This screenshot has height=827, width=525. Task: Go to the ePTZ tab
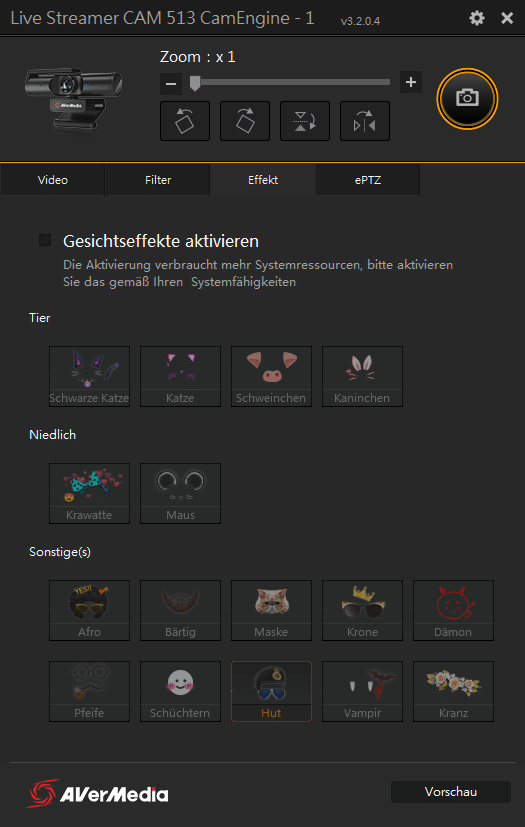(368, 180)
